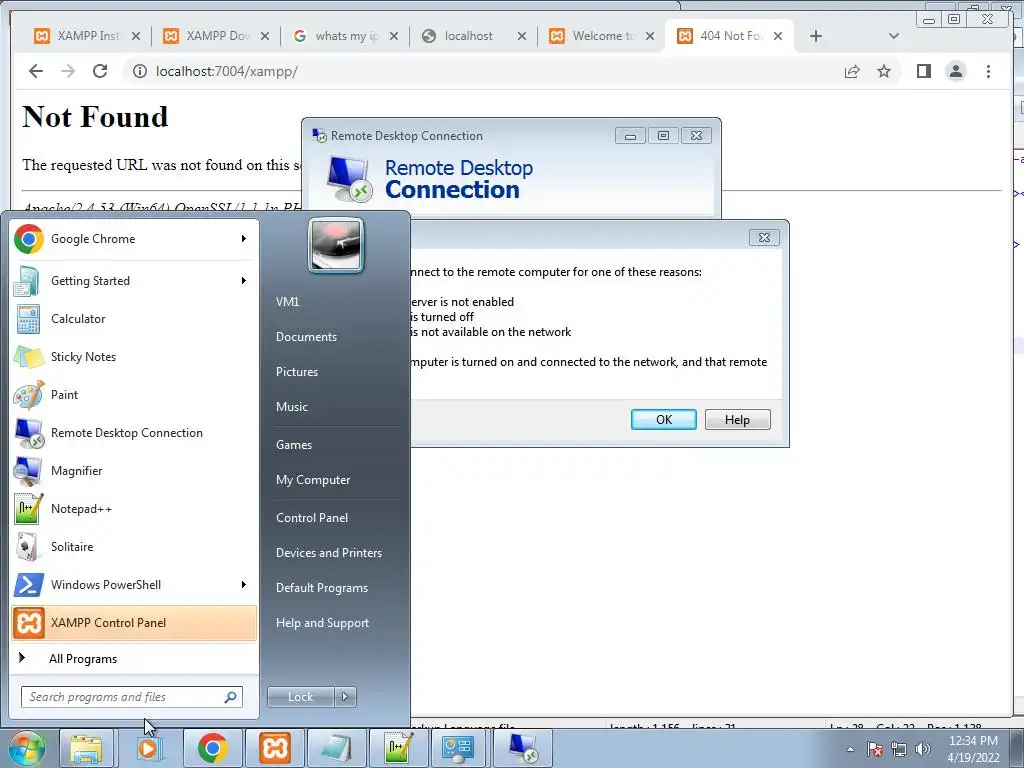Open Notepad++ from Start menu
The height and width of the screenshot is (768, 1024).
(x=134, y=509)
